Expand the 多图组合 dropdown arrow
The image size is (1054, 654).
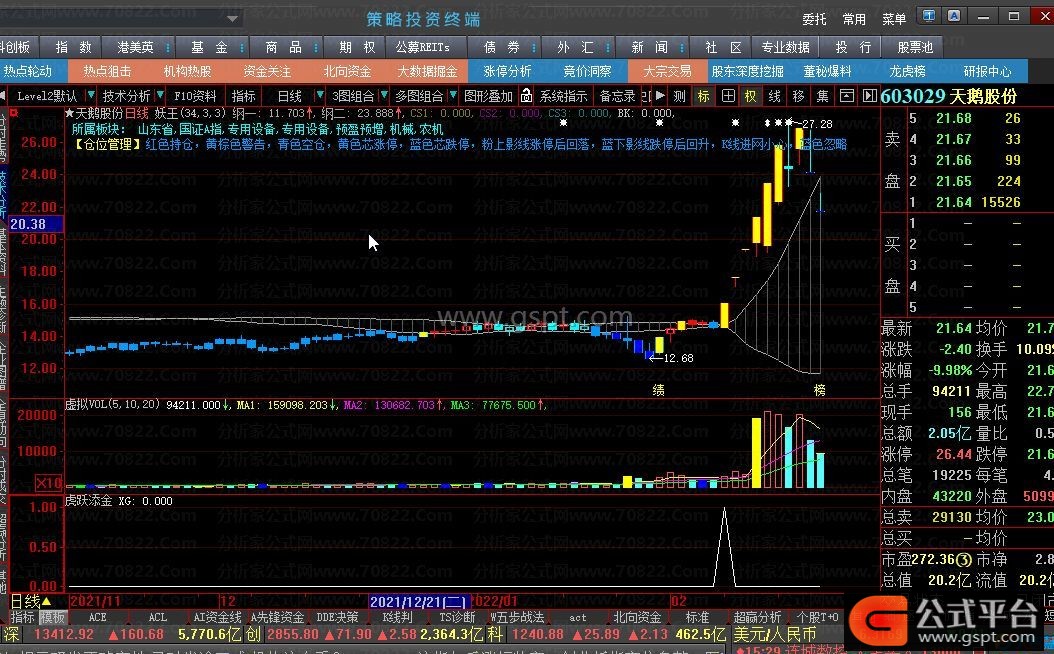pos(452,95)
